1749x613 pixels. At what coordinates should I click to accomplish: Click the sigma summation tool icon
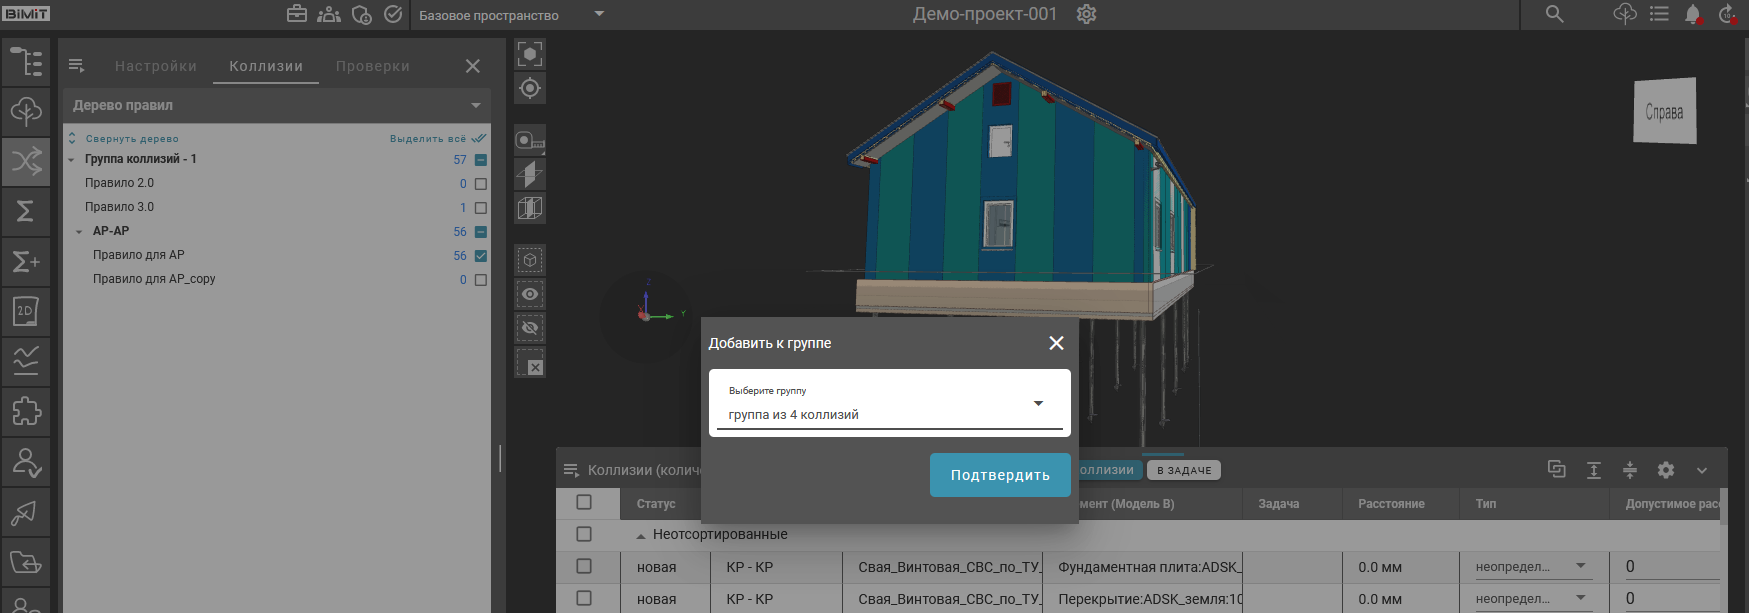(x=26, y=211)
